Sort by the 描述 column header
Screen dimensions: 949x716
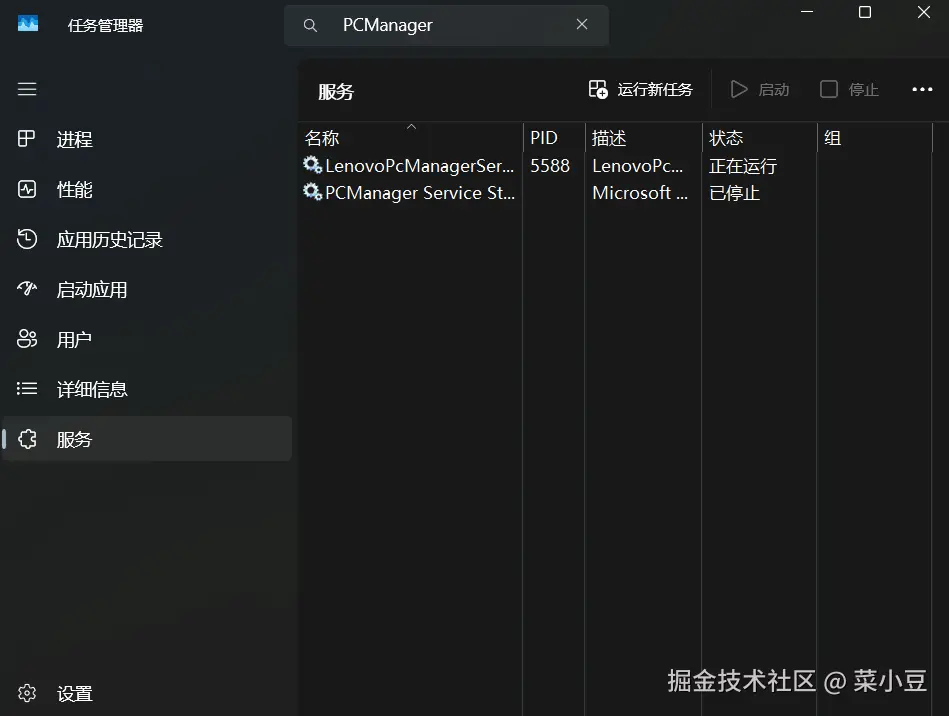643,138
